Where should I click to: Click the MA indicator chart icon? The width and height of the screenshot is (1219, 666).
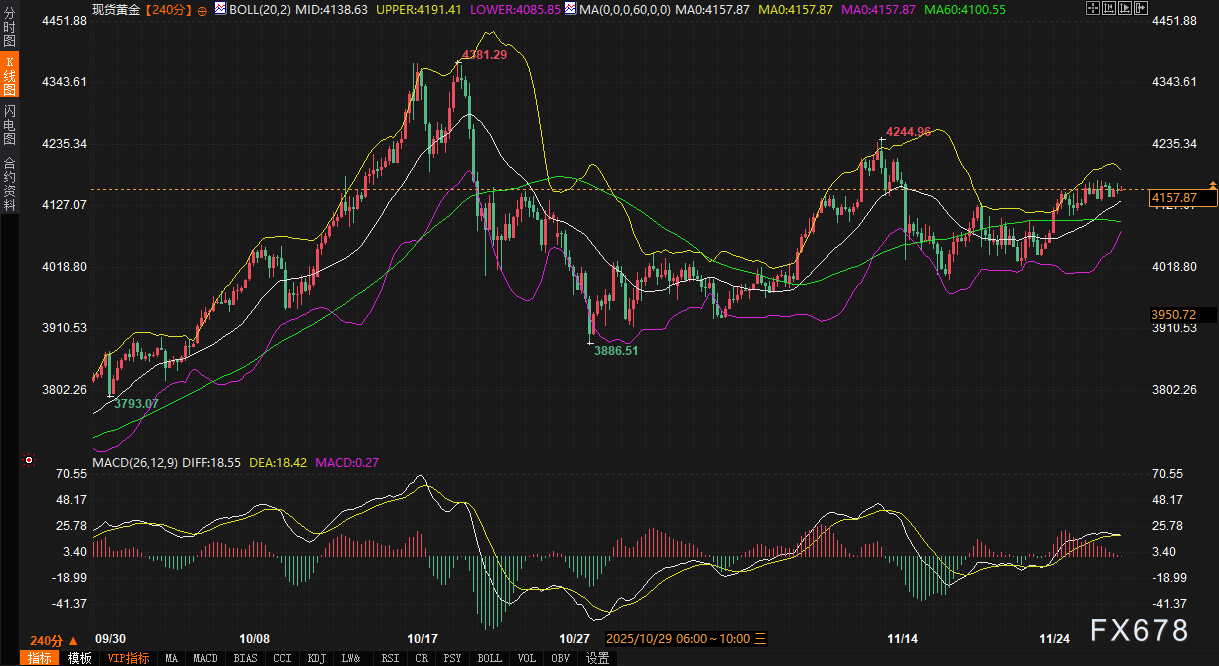coord(570,8)
